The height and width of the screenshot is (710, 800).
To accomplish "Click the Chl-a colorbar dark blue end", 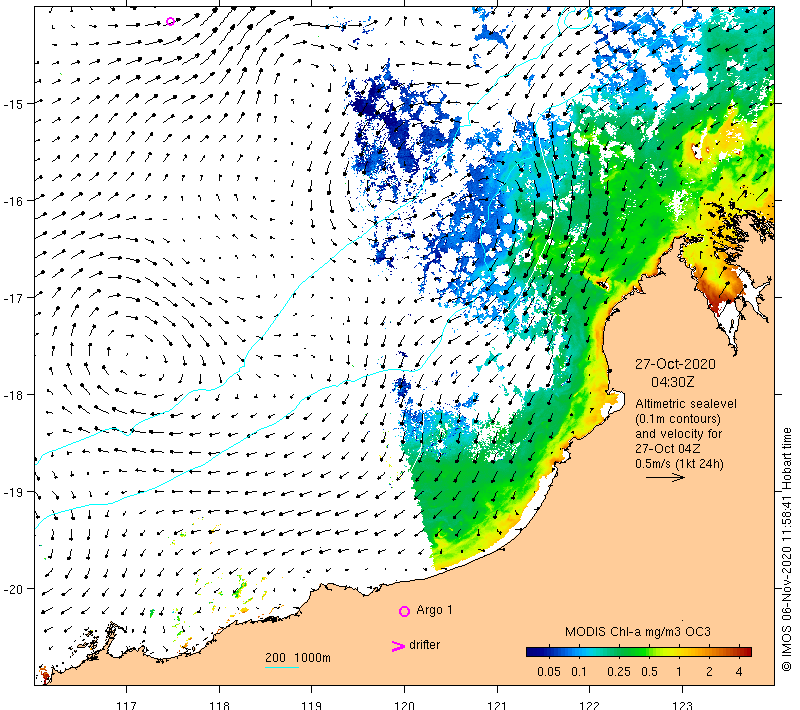I will (x=531, y=651).
